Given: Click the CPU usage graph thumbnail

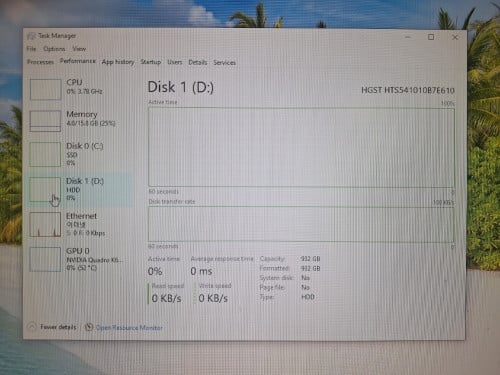Looking at the screenshot, I should (45, 89).
